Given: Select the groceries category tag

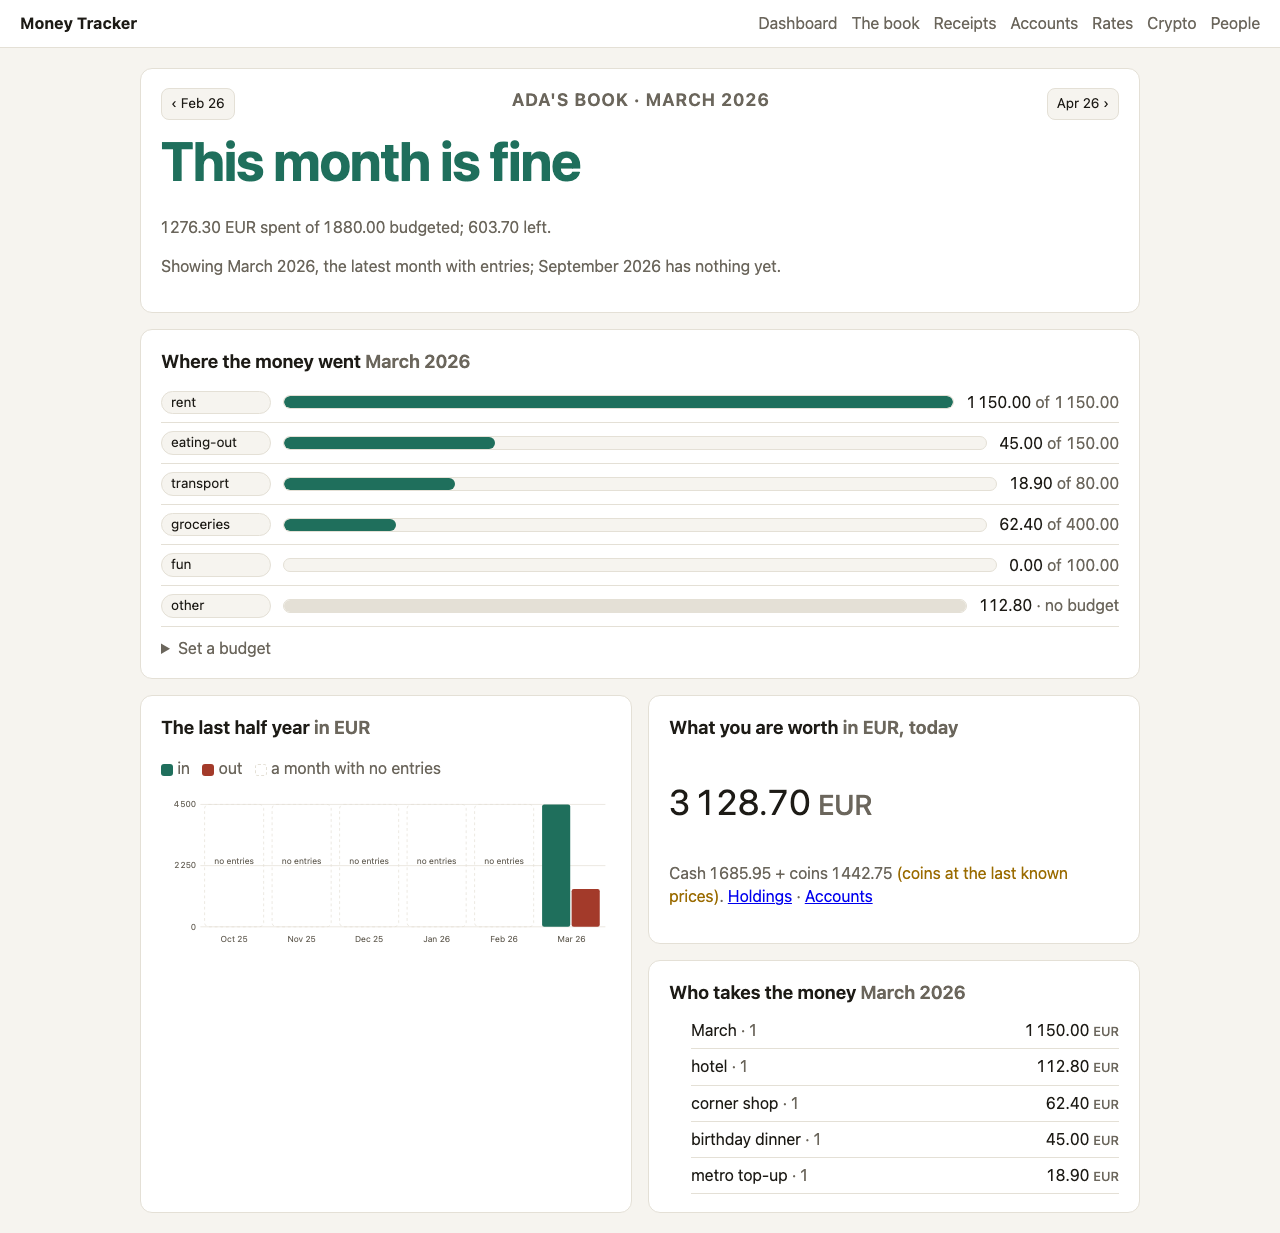Looking at the screenshot, I should 216,524.
